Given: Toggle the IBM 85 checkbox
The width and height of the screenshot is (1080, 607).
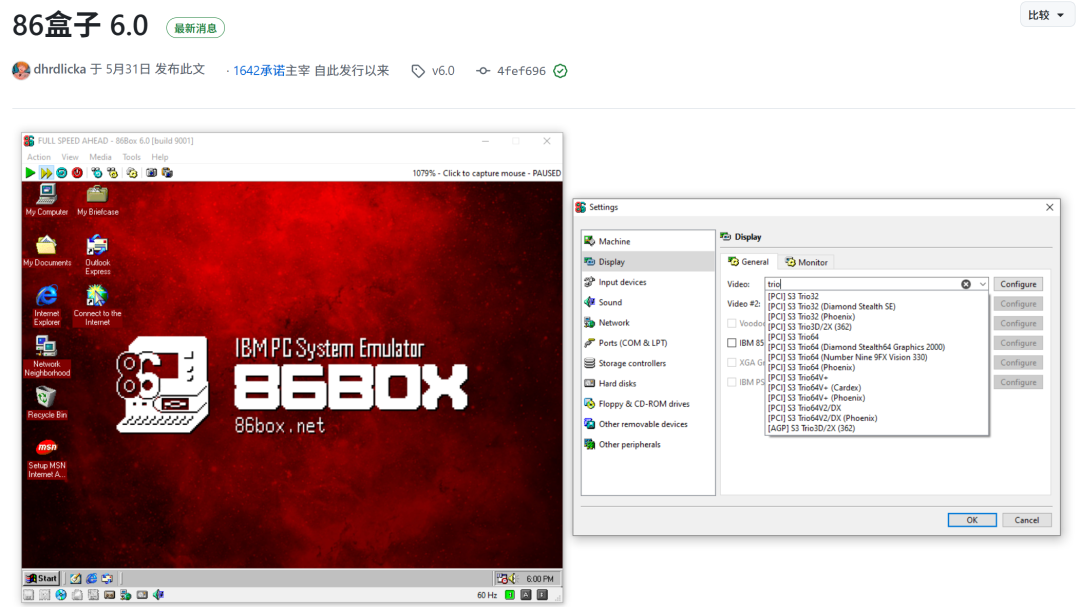Looking at the screenshot, I should [x=731, y=342].
